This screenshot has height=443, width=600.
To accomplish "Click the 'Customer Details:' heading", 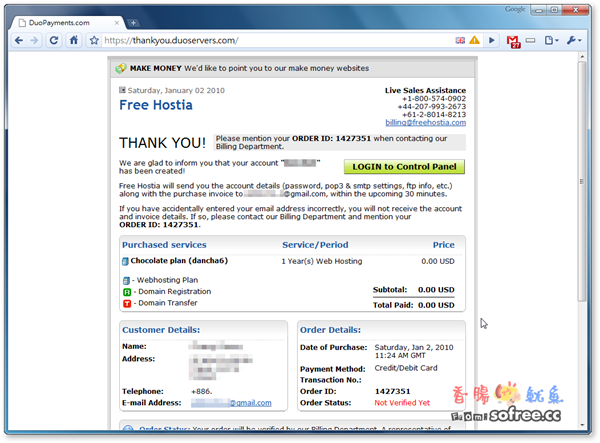I will (161, 330).
